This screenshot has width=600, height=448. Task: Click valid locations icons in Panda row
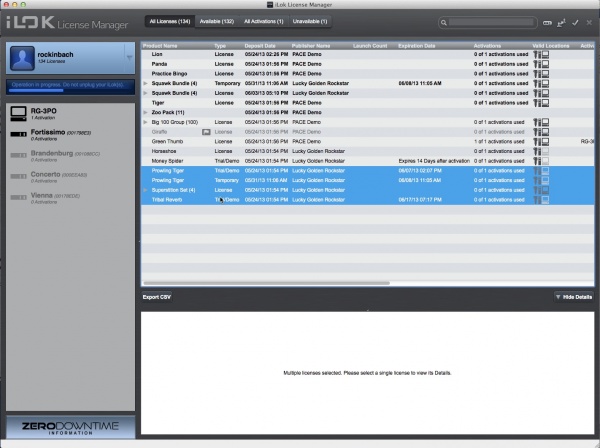tap(541, 64)
